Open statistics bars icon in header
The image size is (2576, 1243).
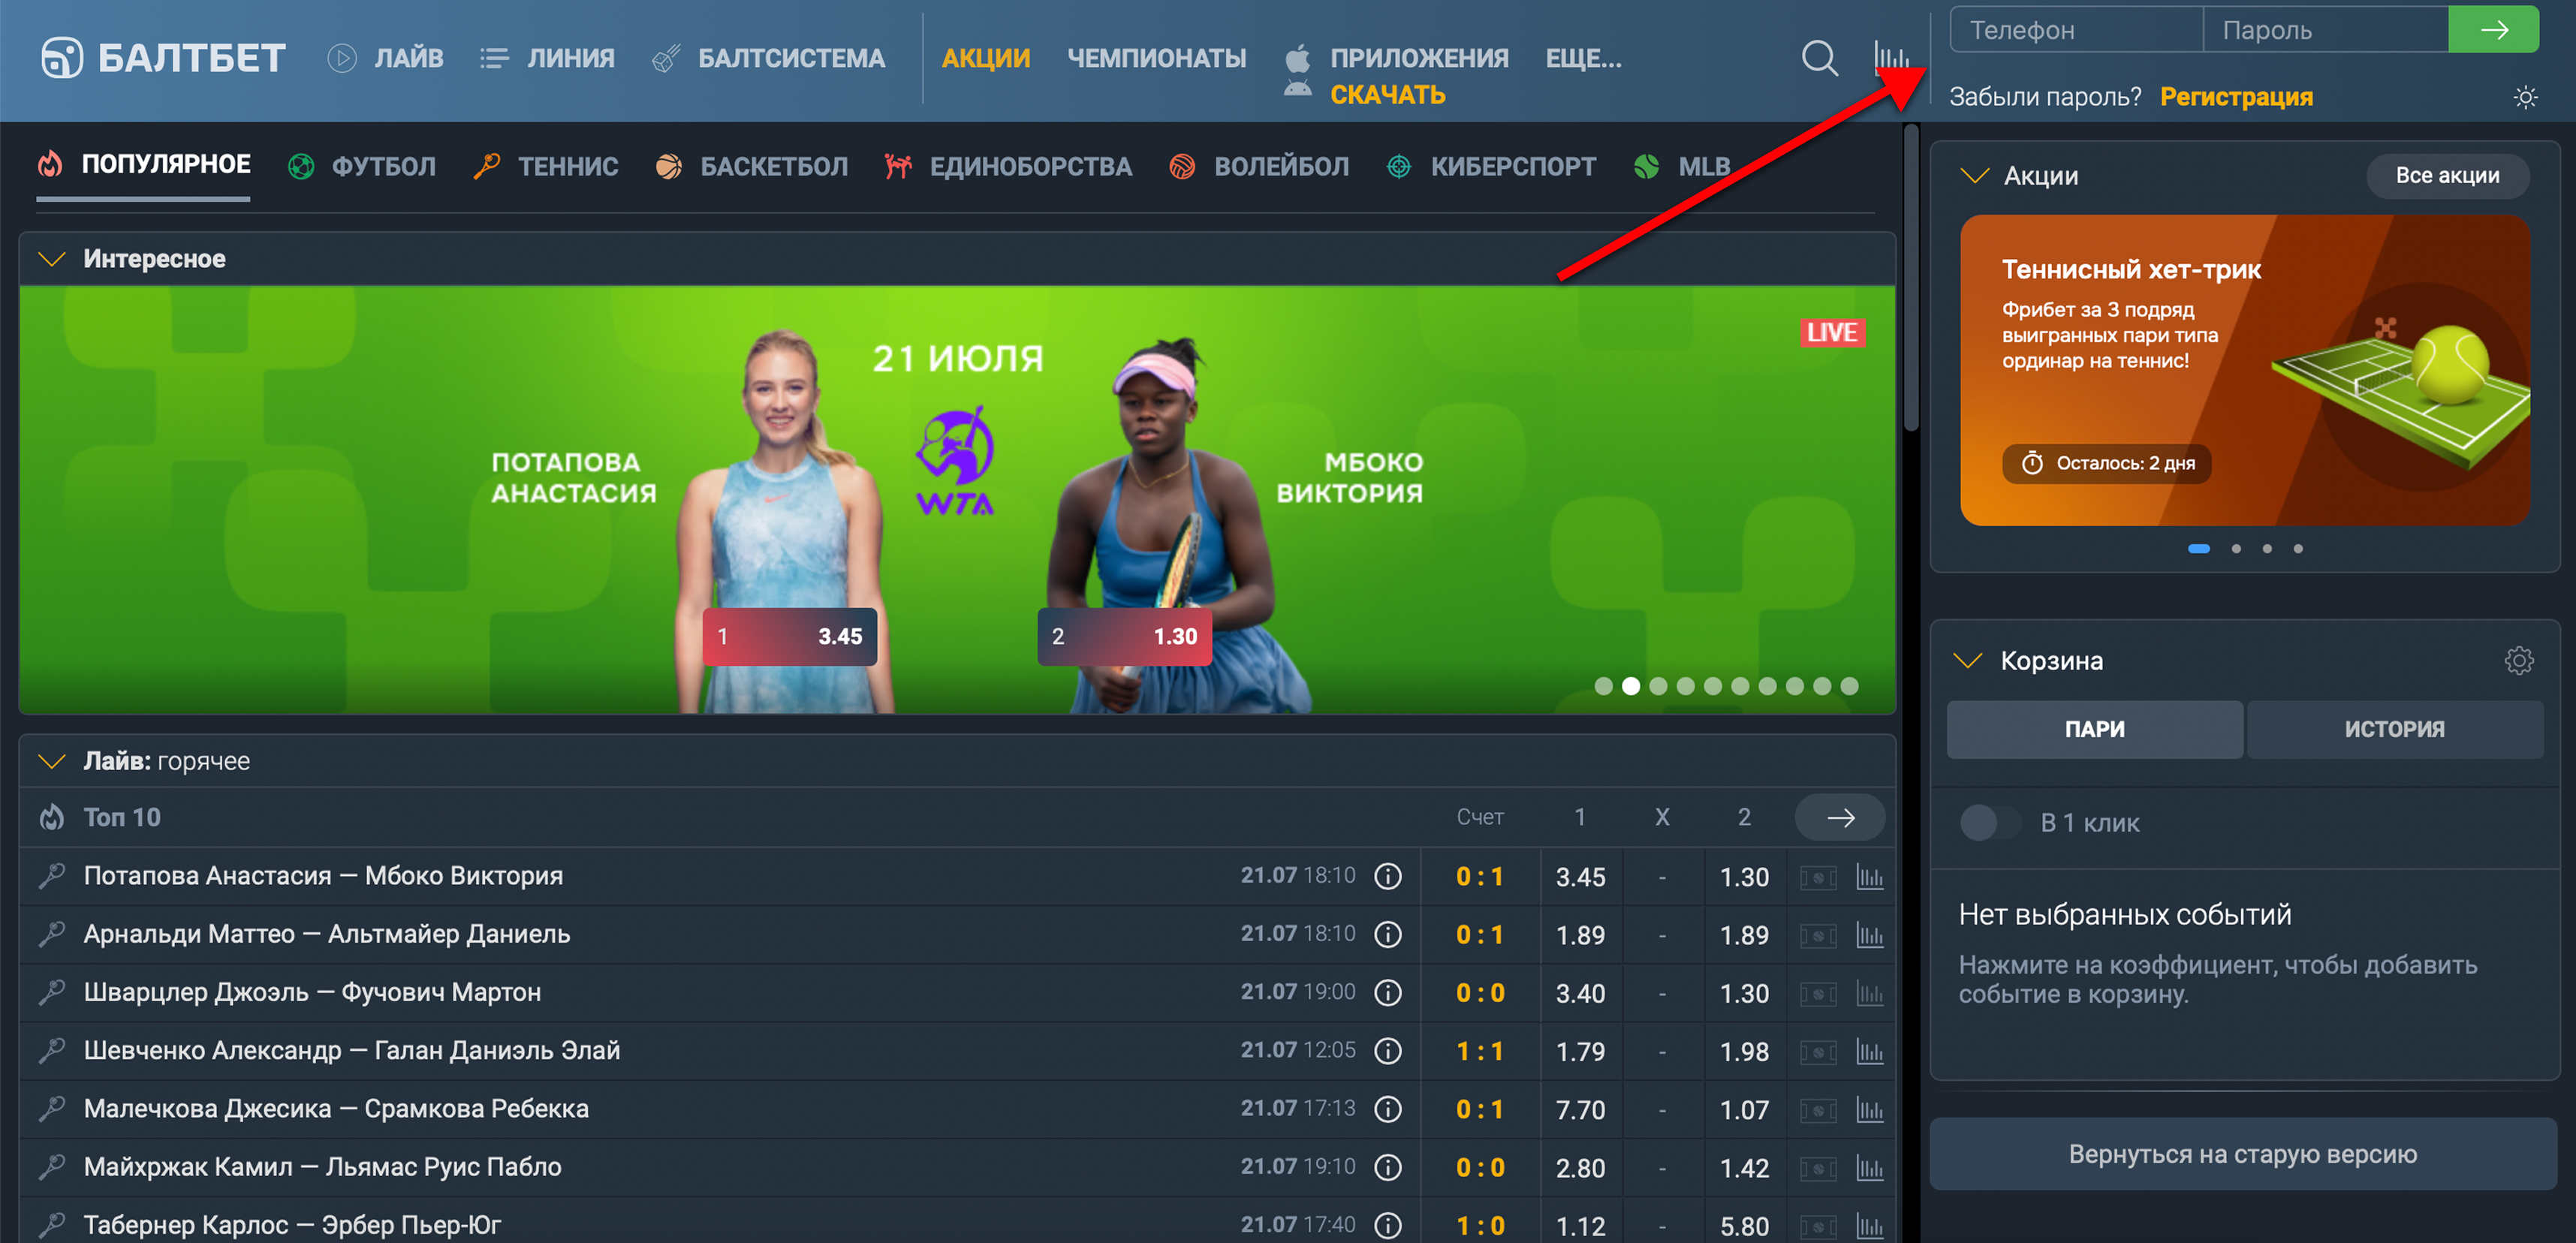1890,58
